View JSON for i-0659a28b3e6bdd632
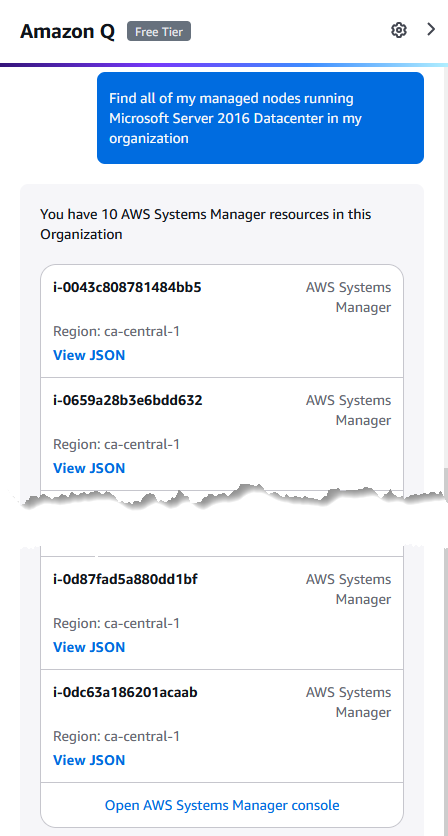This screenshot has height=836, width=448. [89, 468]
